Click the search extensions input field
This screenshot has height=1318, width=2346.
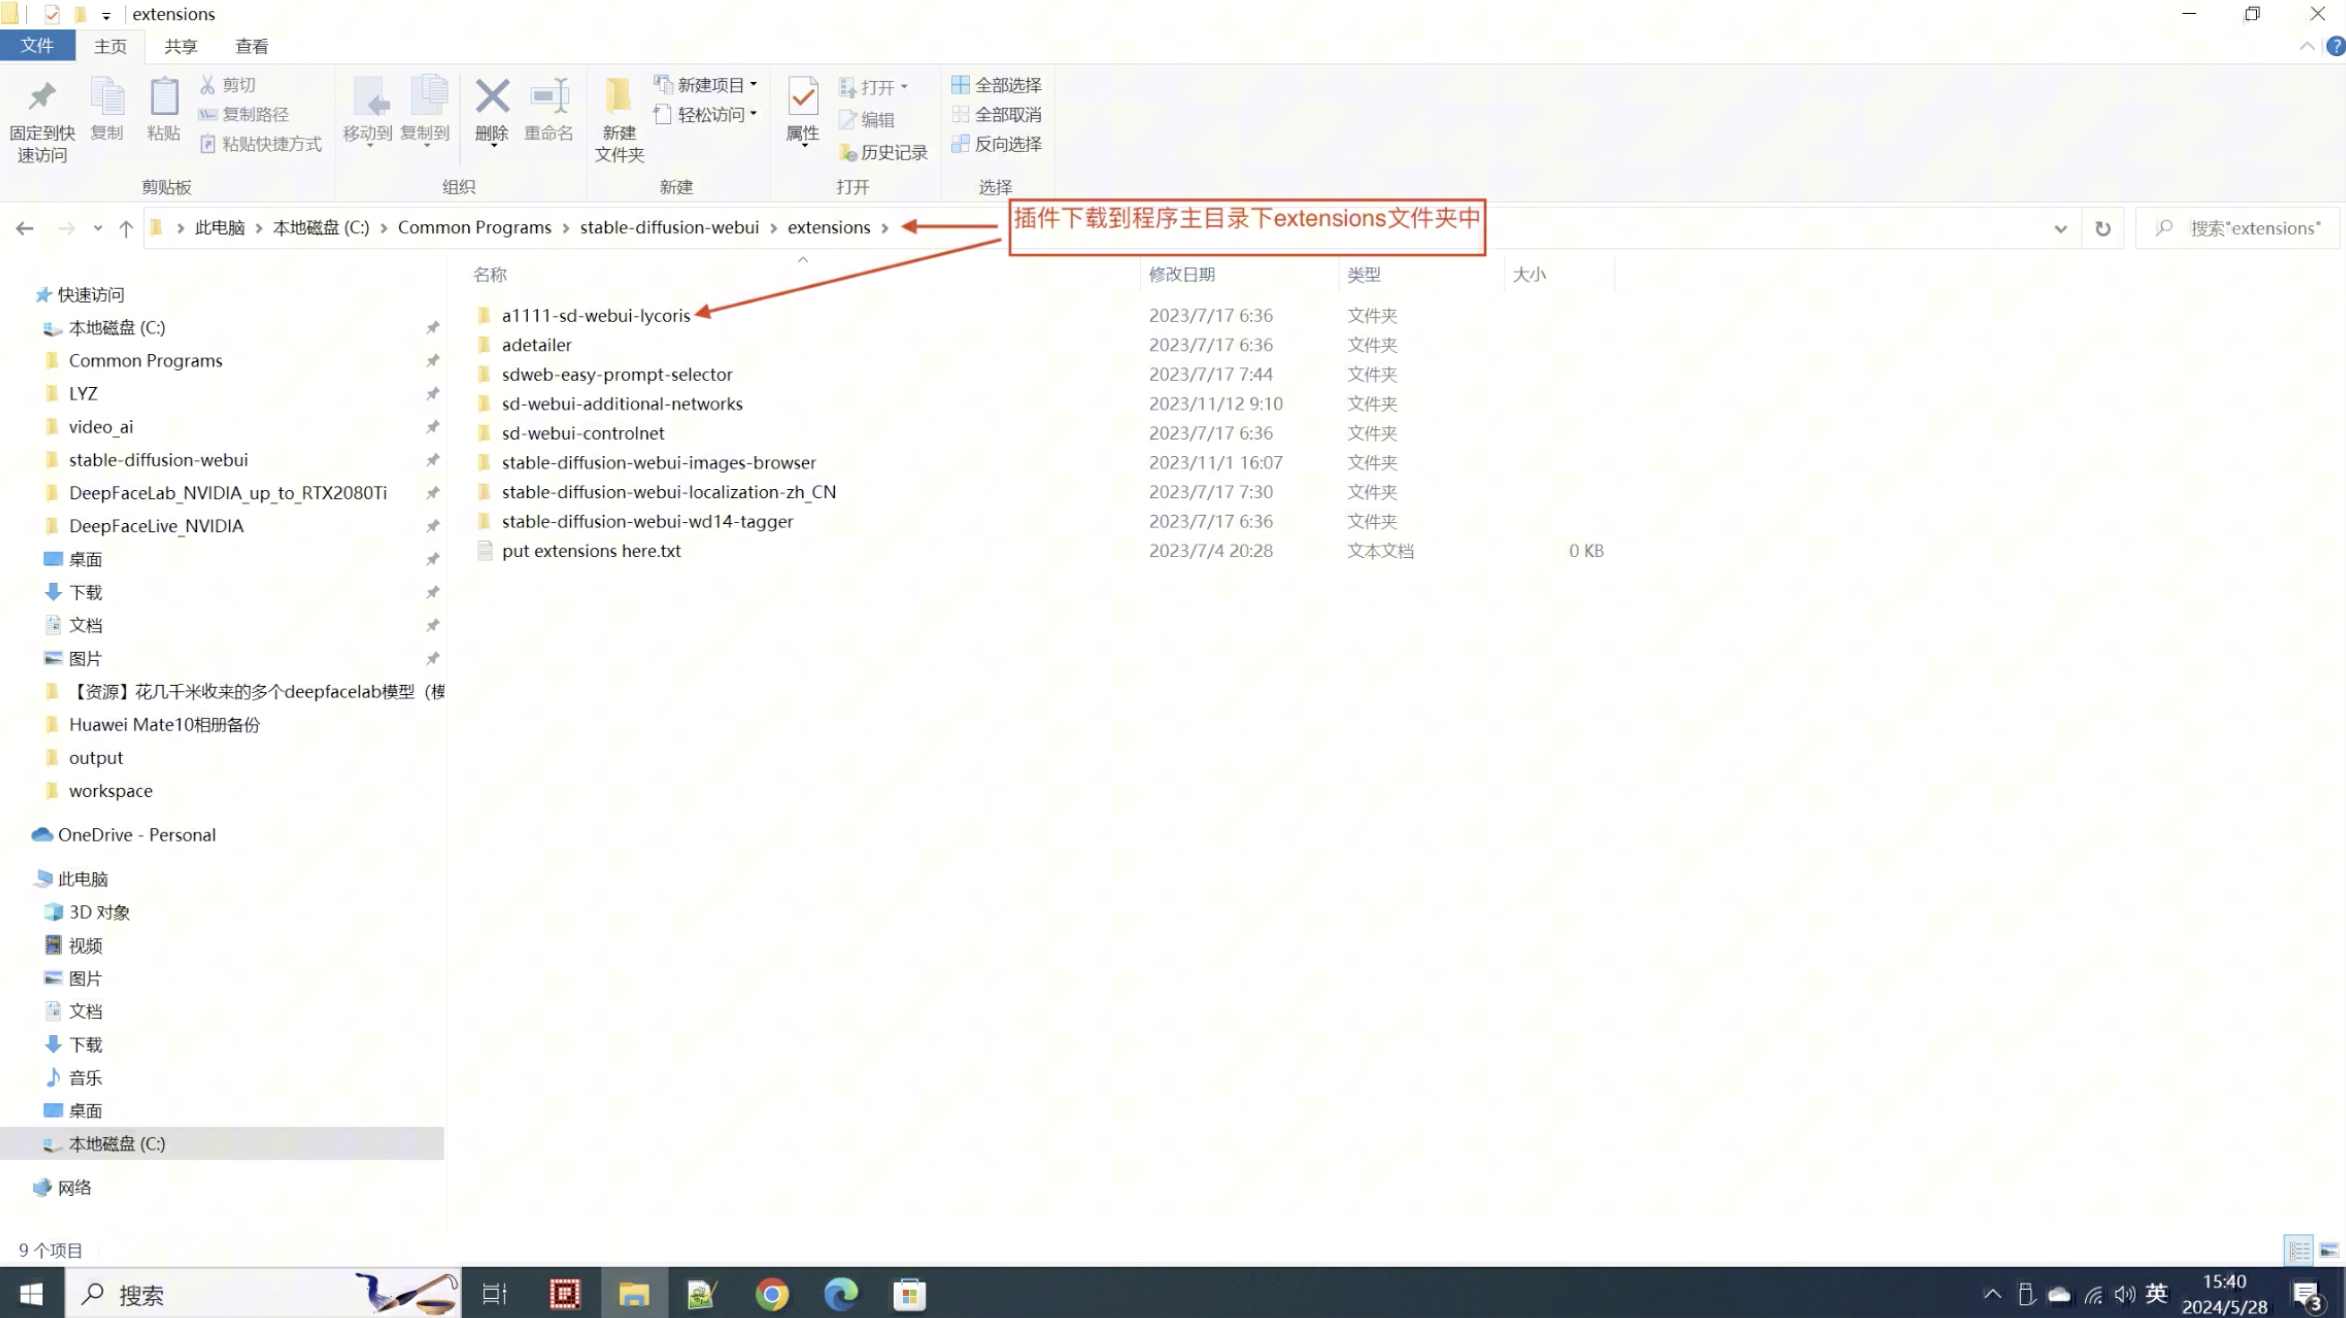[2240, 228]
